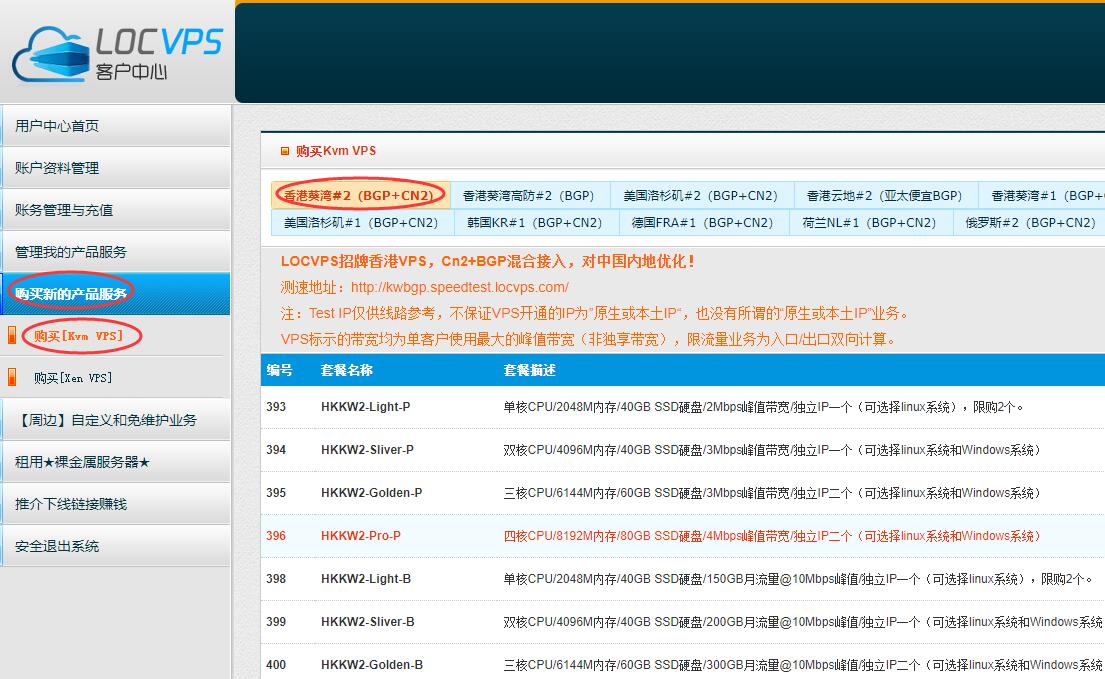This screenshot has height=679, width=1105.
Task: Open 管理我的产品服务
Action: pos(116,251)
